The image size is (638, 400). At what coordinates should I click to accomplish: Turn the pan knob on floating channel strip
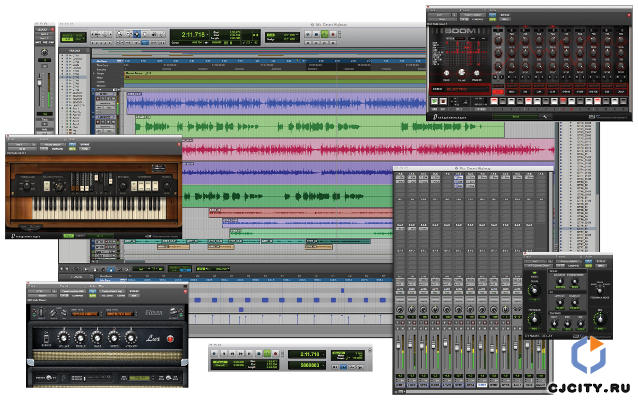(44, 52)
